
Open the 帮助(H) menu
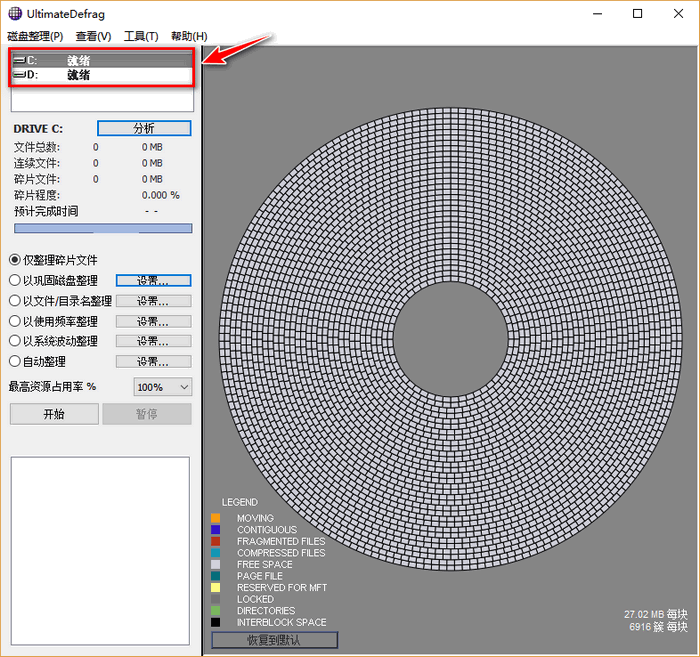189,36
